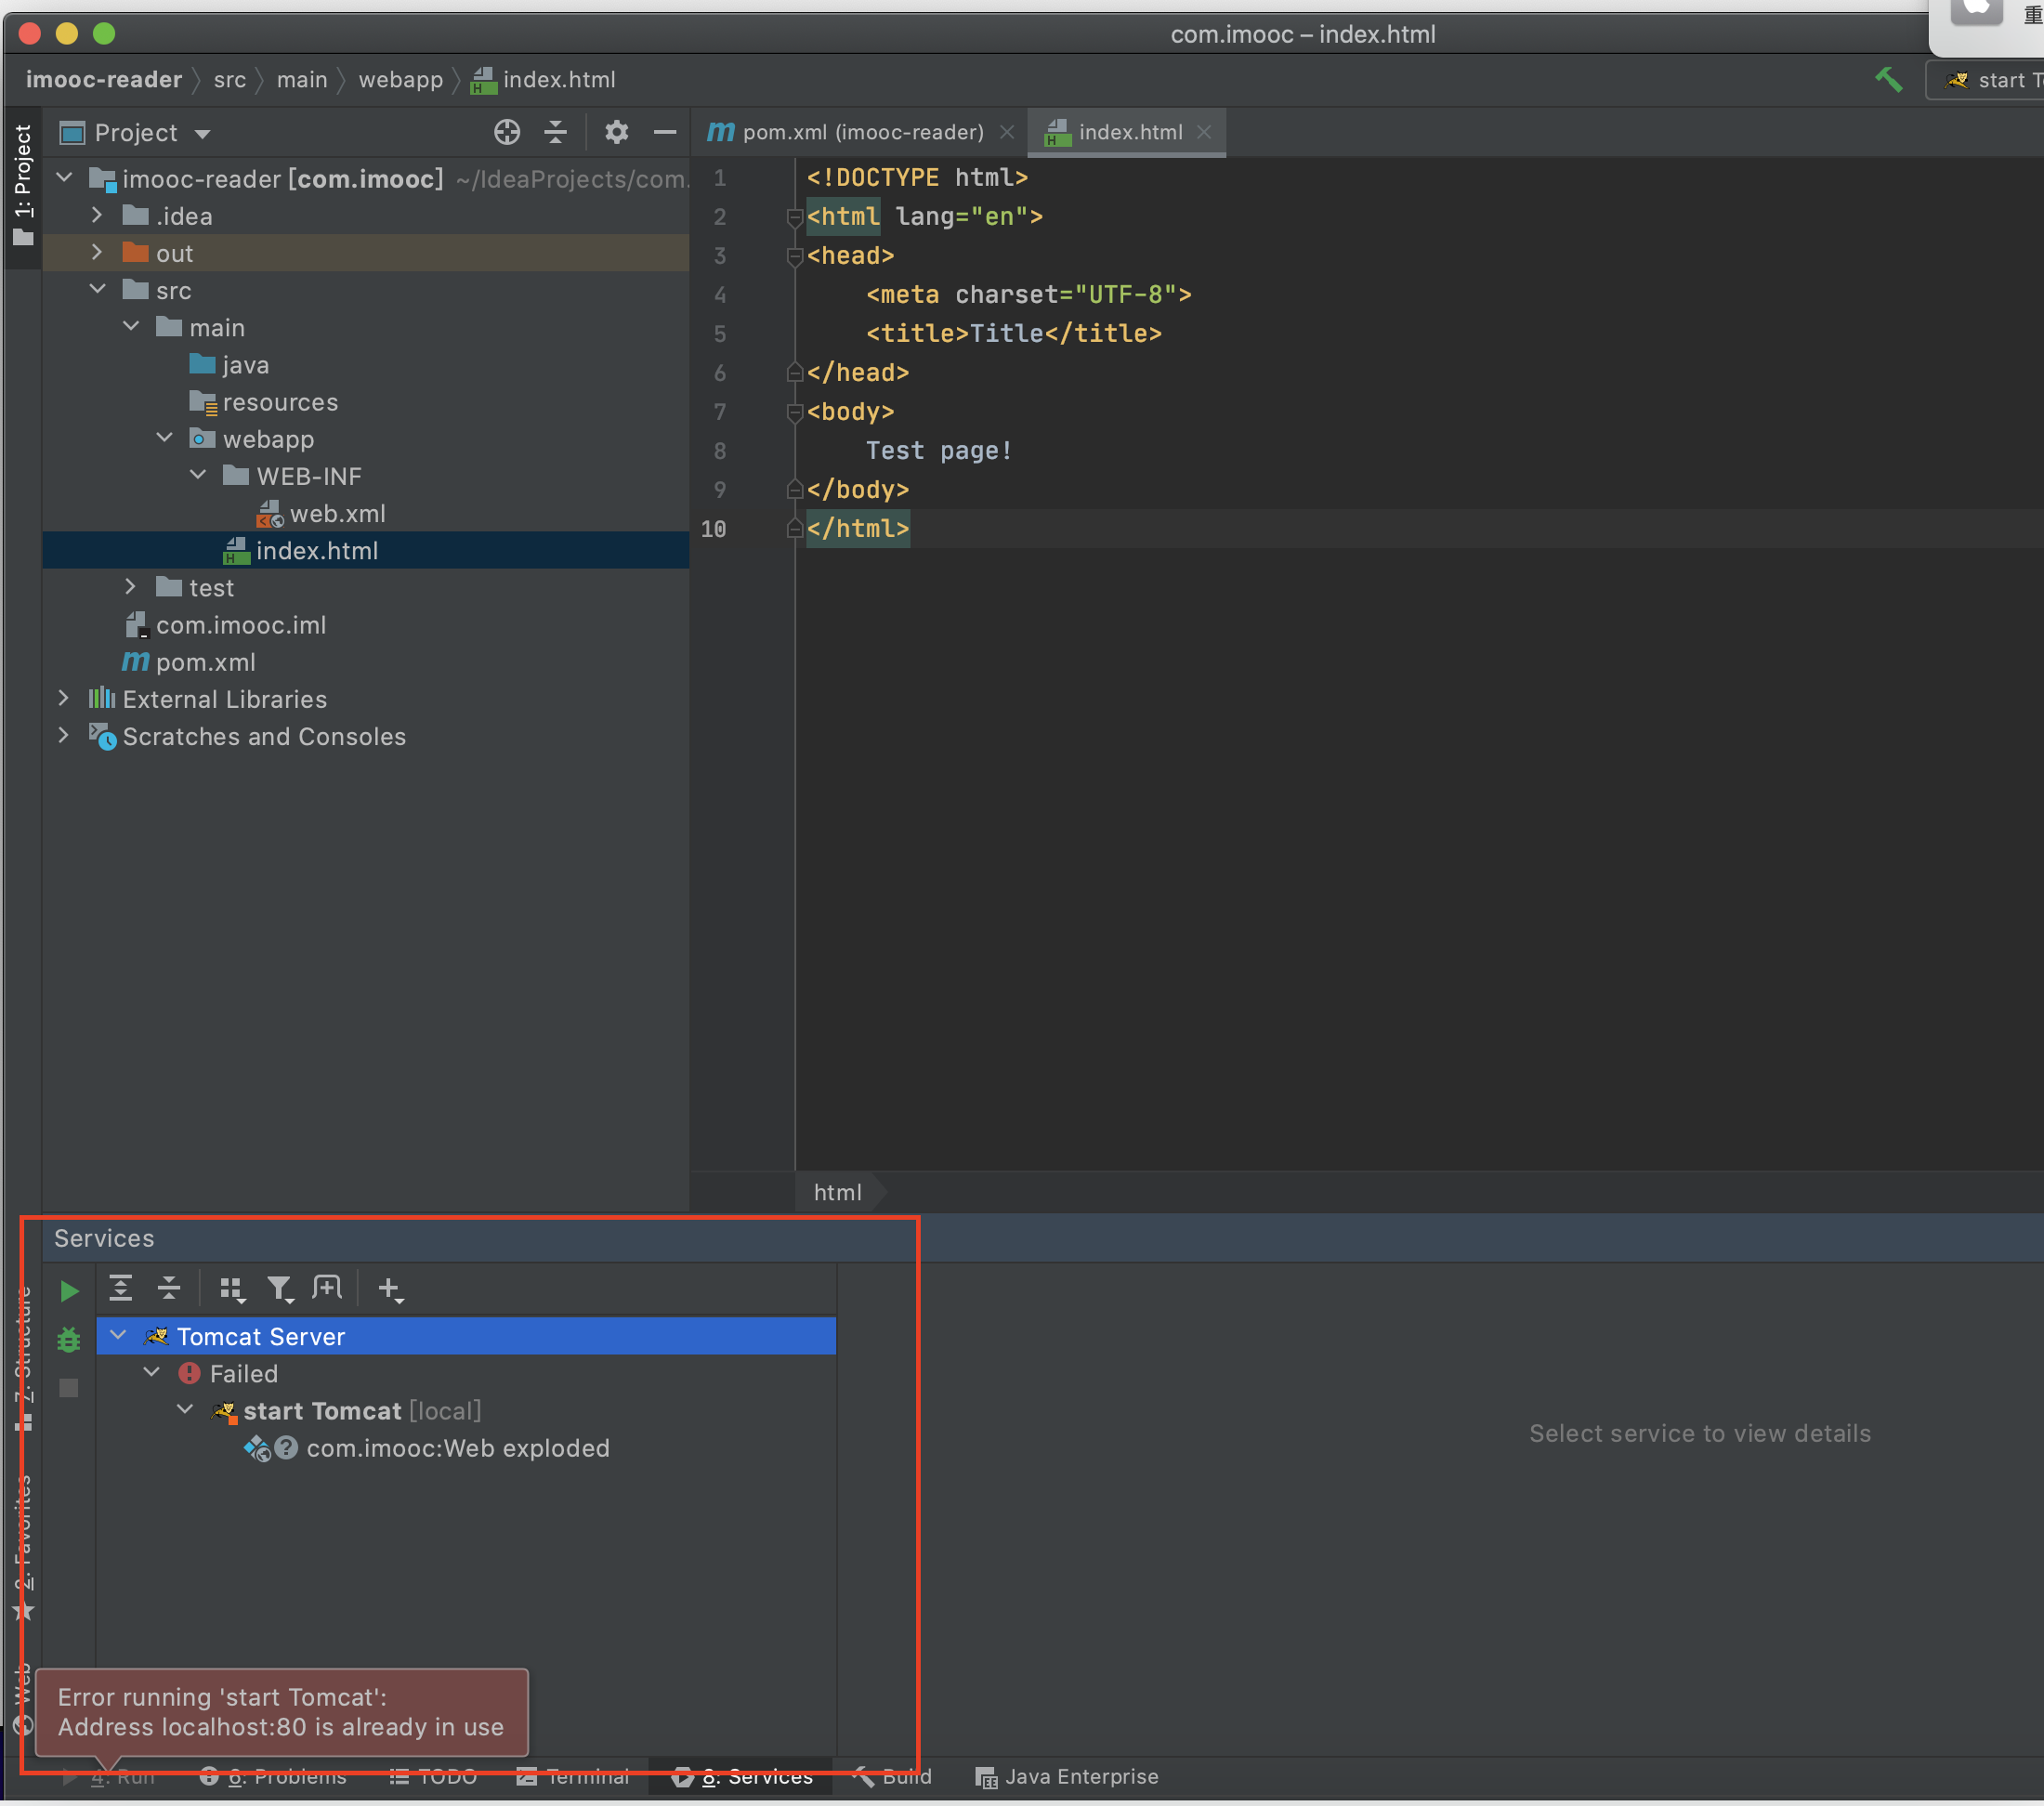Click the Stop square icon in Services
The width and height of the screenshot is (2044, 1806).
[x=69, y=1388]
